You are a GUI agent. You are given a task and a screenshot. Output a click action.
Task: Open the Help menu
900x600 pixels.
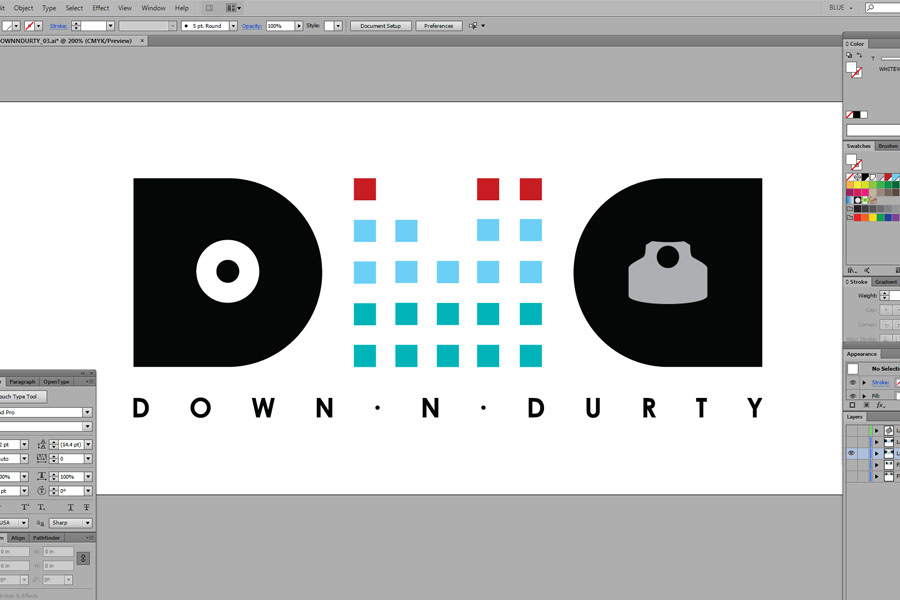(182, 8)
